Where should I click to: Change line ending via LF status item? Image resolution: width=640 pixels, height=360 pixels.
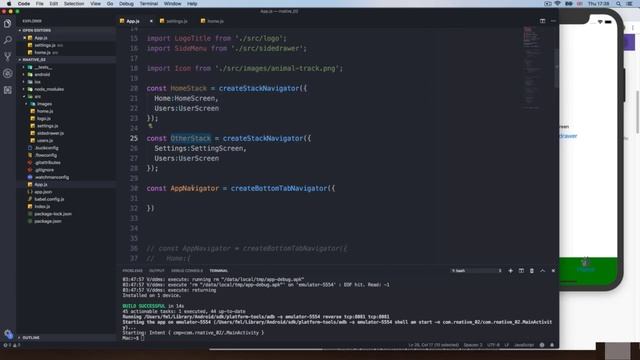(x=507, y=345)
